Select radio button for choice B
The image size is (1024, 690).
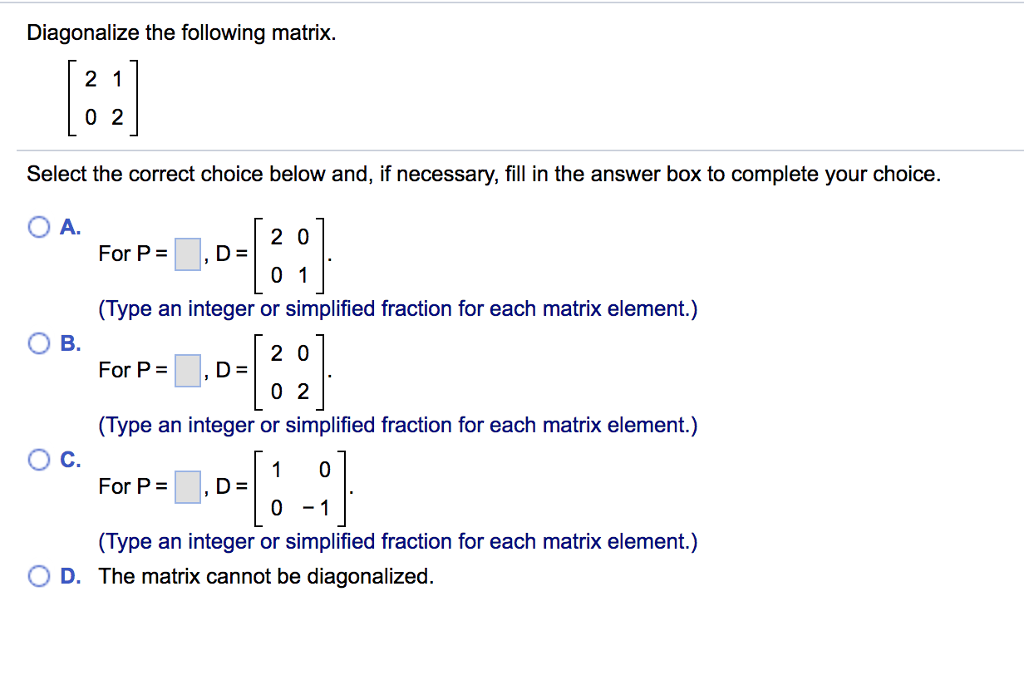[x=39, y=343]
